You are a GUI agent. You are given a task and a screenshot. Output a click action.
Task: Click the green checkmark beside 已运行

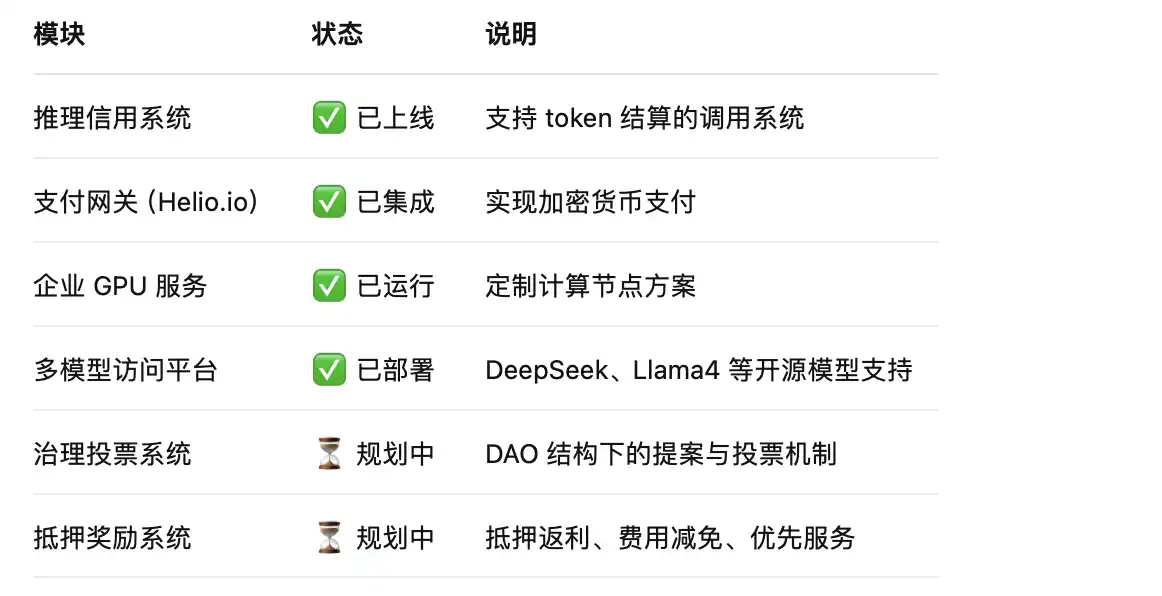(329, 287)
